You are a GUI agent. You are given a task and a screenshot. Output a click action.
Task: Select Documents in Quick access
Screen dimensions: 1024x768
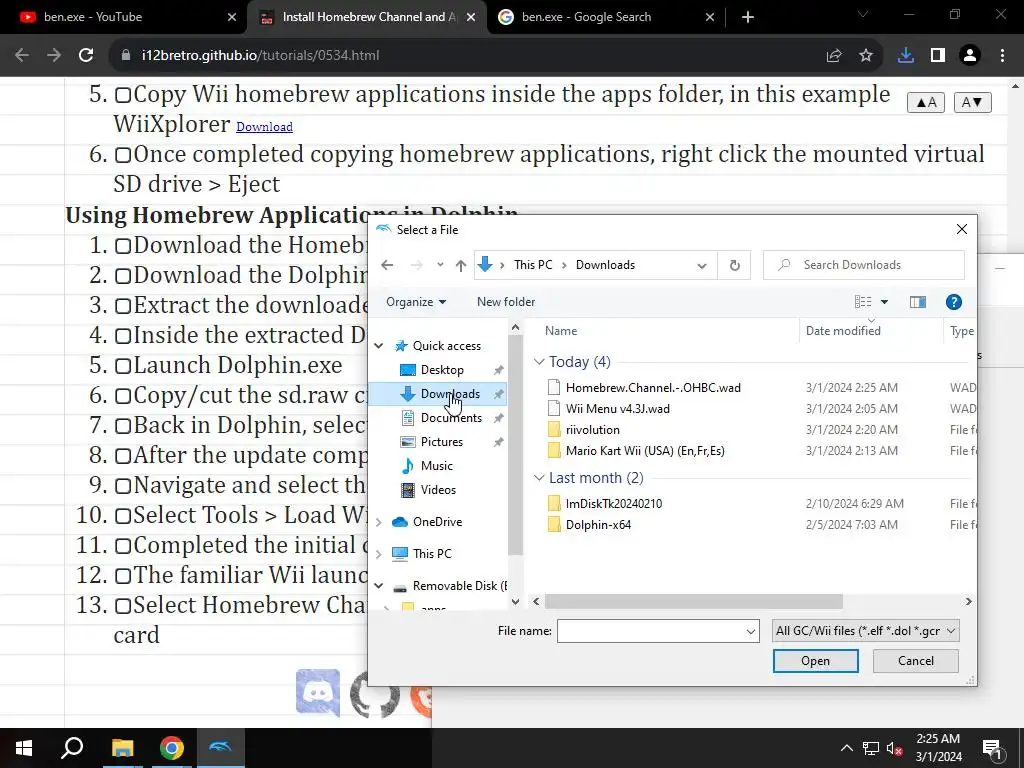coord(451,418)
